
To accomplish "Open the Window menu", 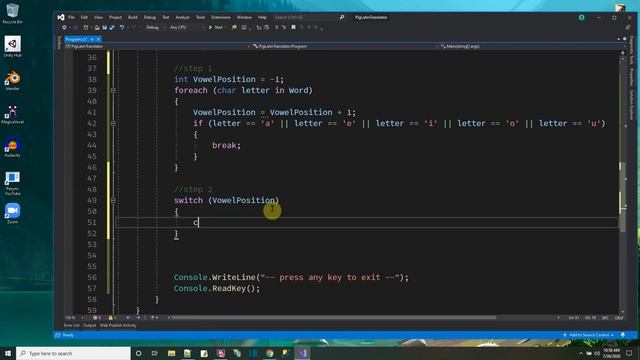I will [x=244, y=17].
